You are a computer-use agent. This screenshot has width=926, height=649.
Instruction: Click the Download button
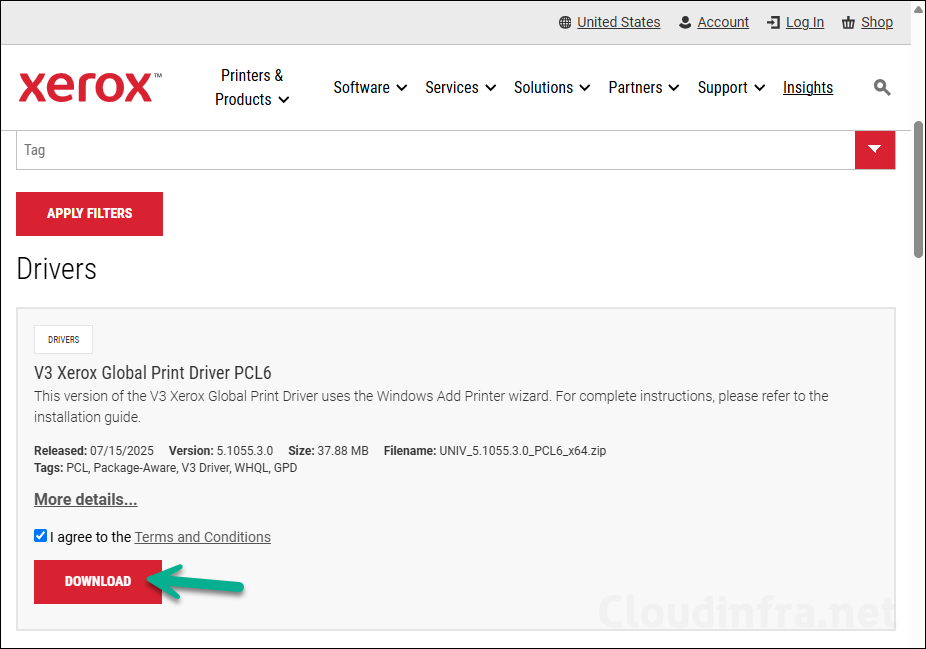[x=97, y=581]
